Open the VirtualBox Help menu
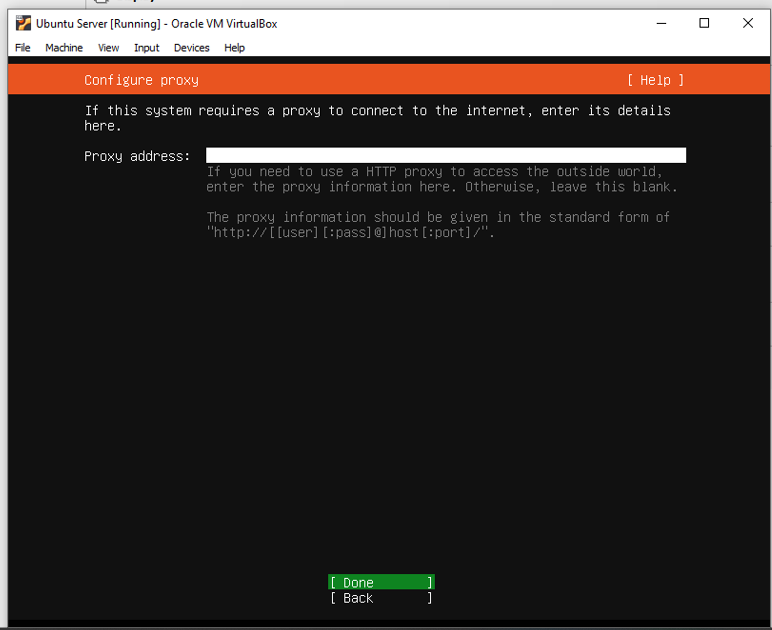 pyautogui.click(x=234, y=47)
